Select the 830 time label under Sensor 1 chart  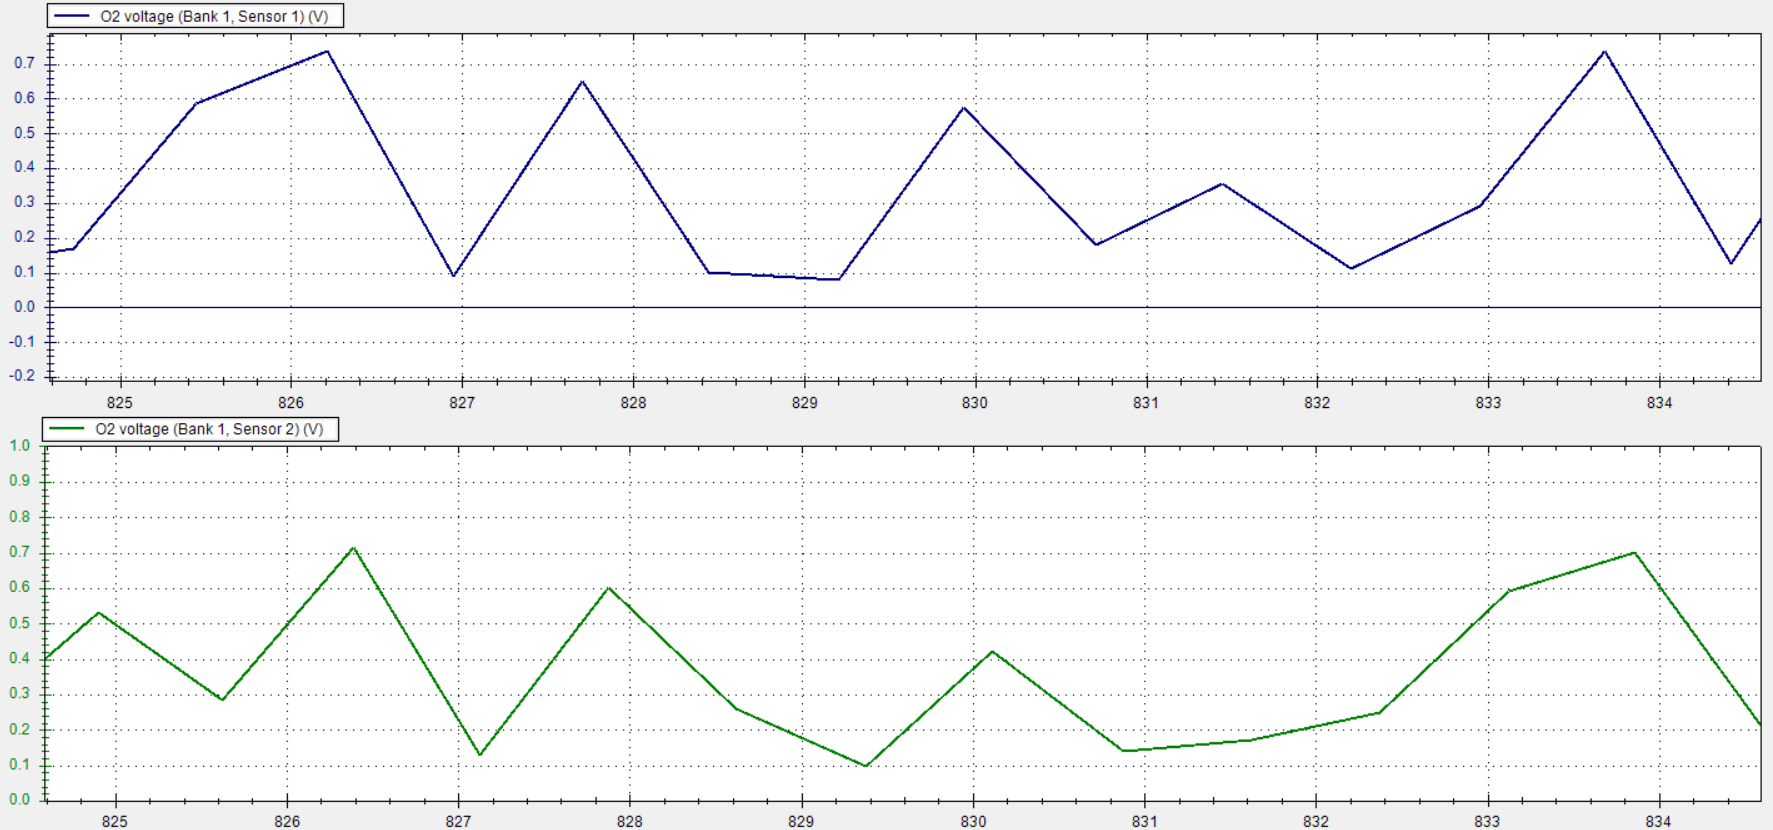(974, 403)
